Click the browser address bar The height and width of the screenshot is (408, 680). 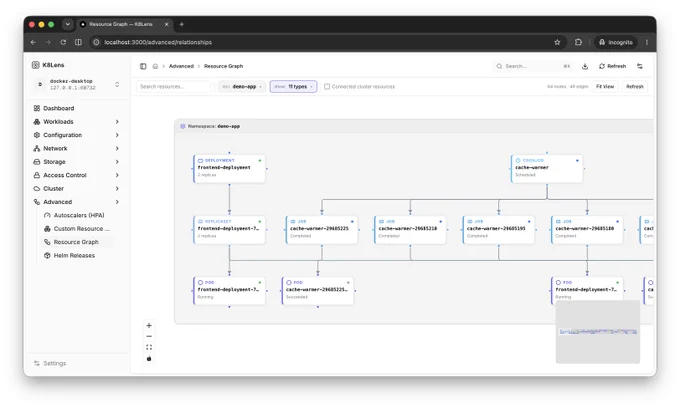coord(321,42)
